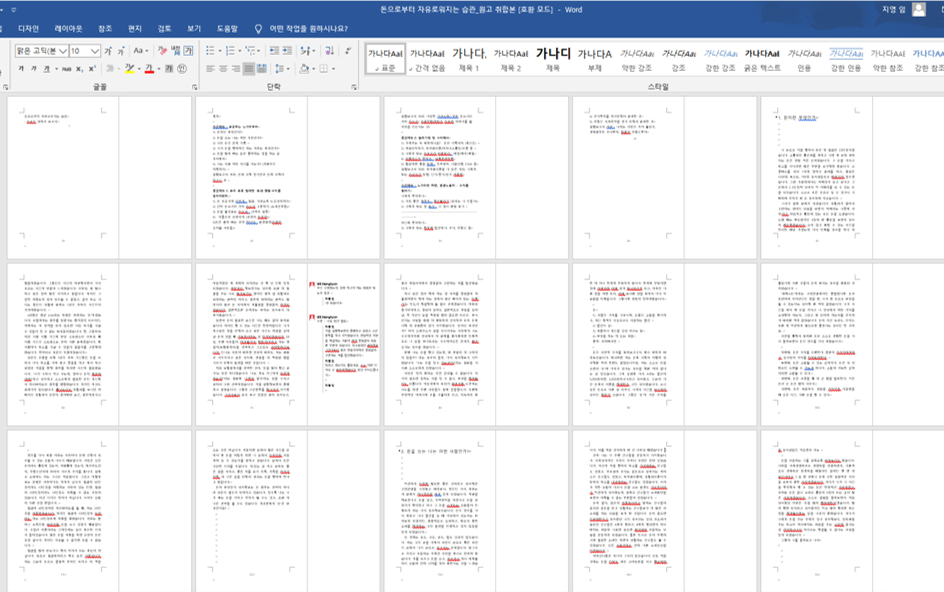
Task: Click the Tell Me search box
Action: (x=308, y=28)
